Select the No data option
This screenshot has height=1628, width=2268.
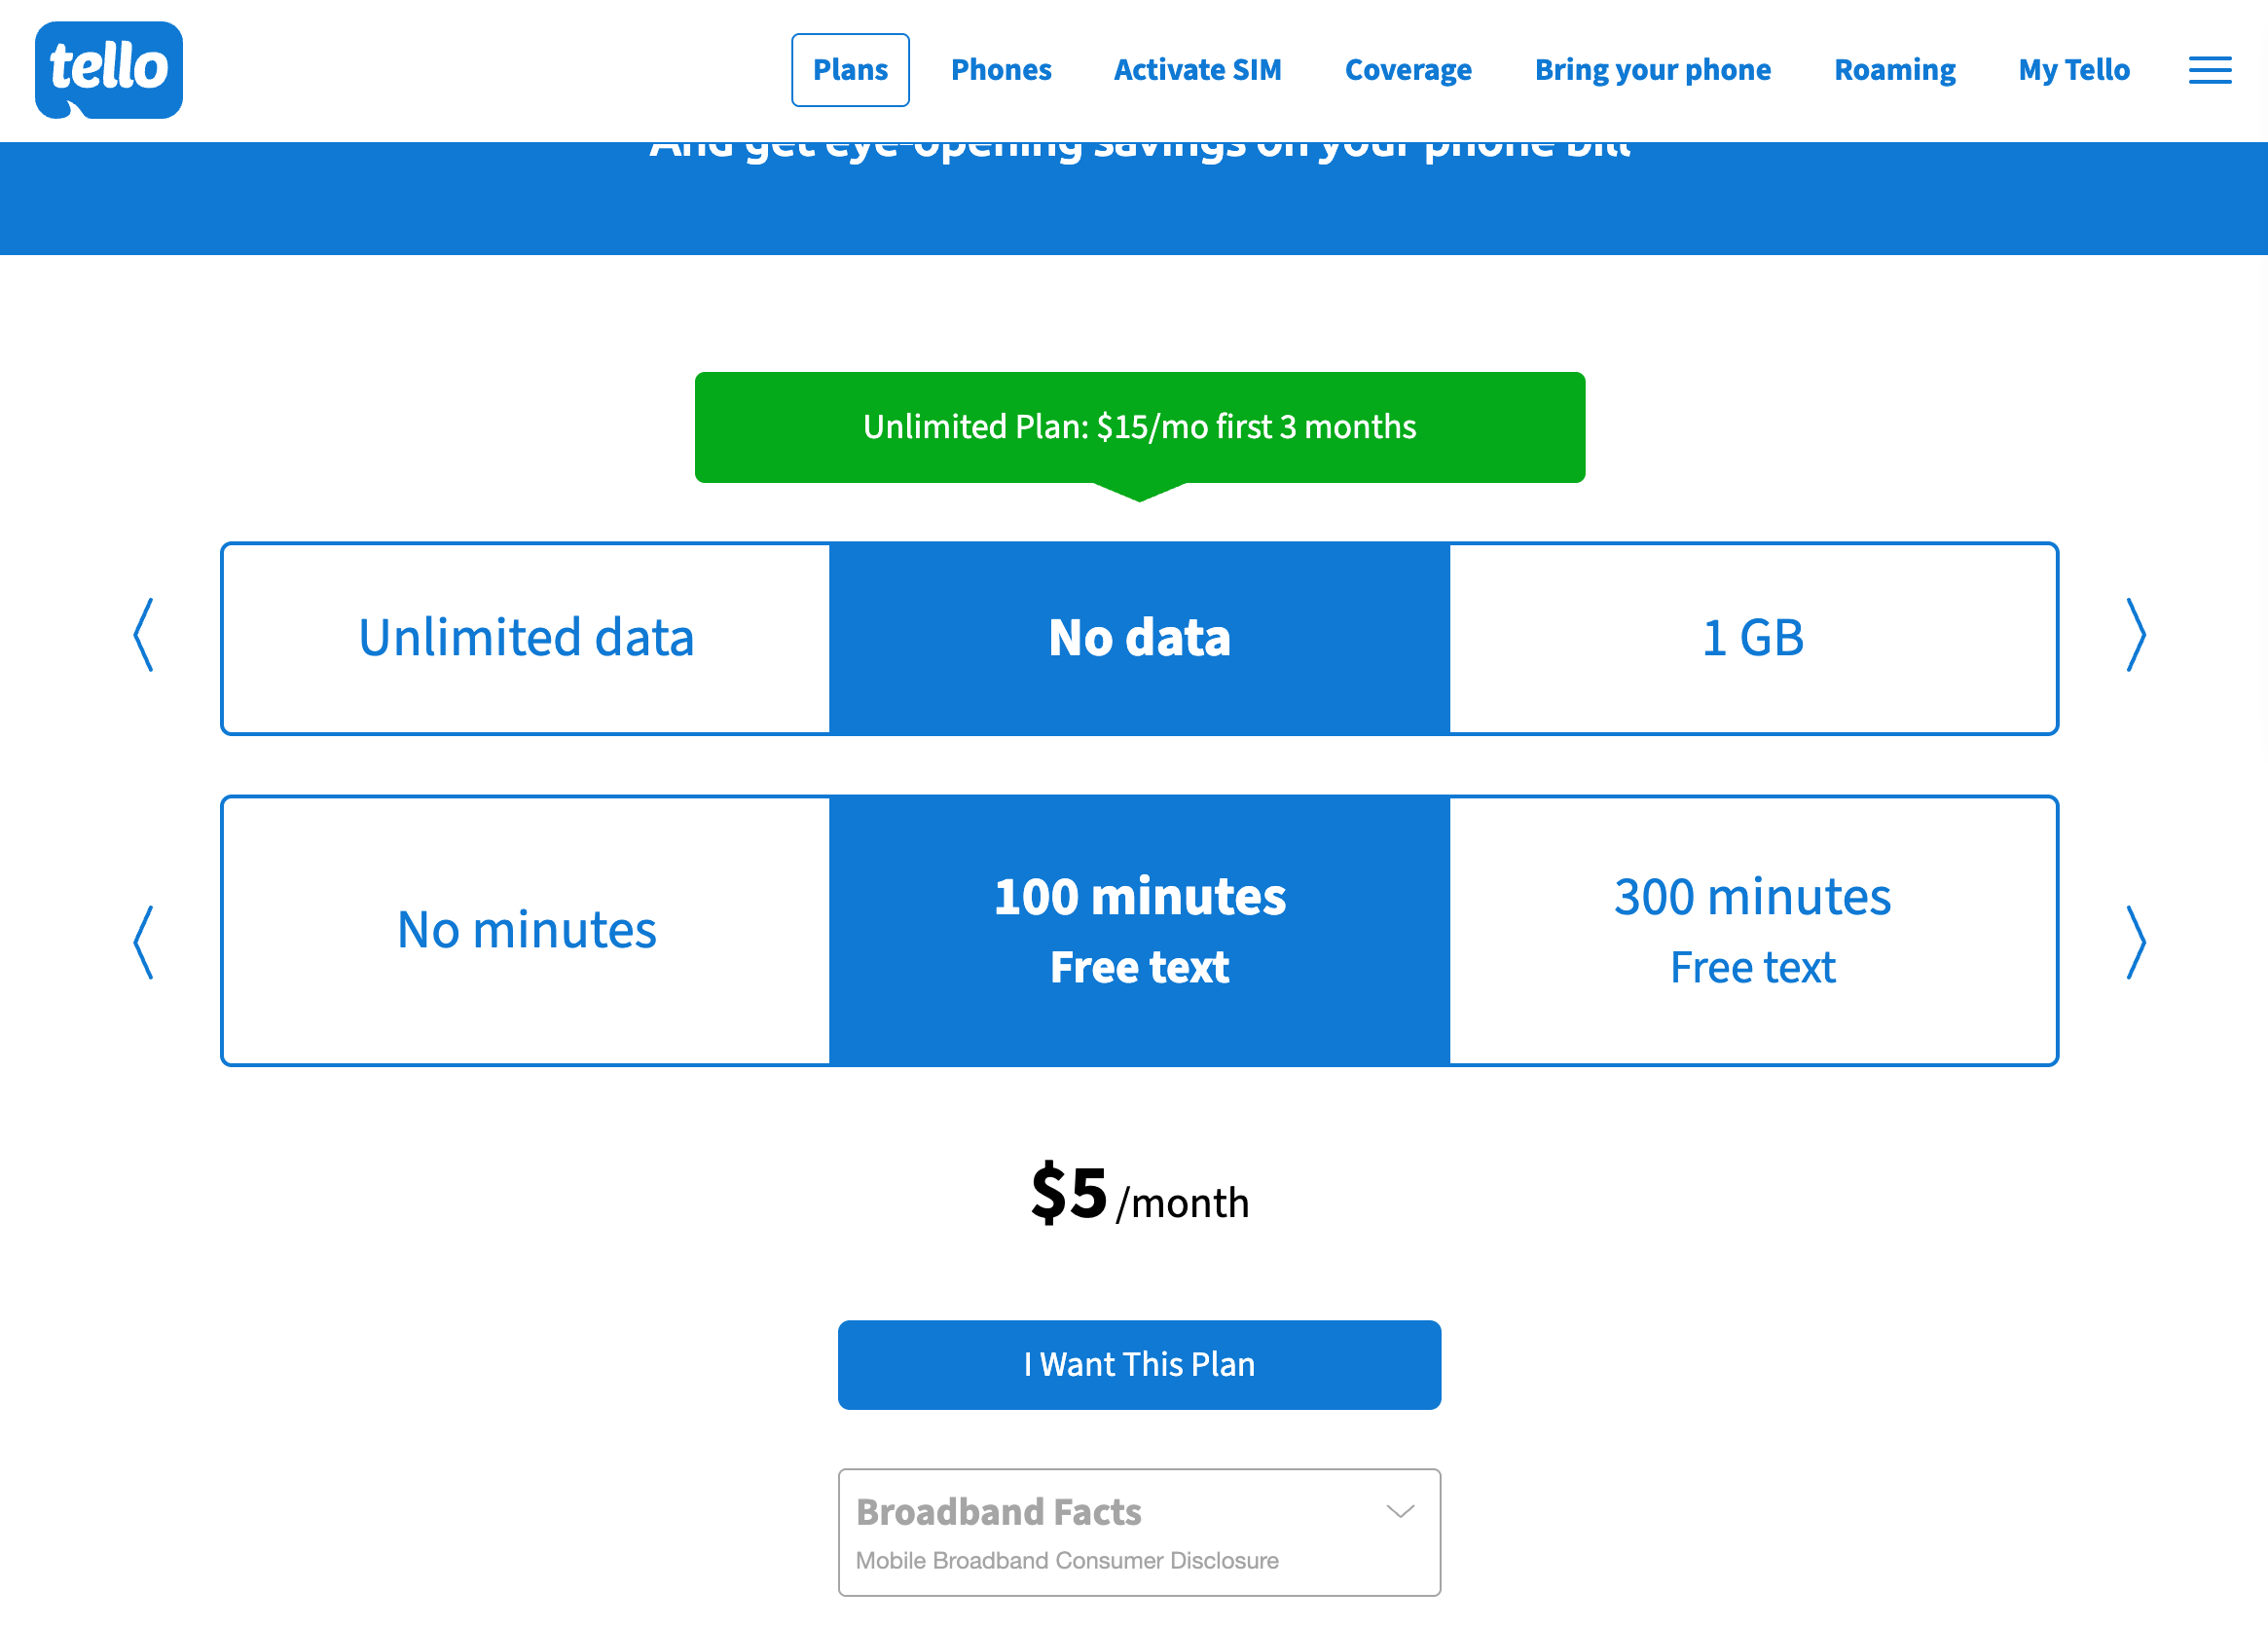[1139, 638]
